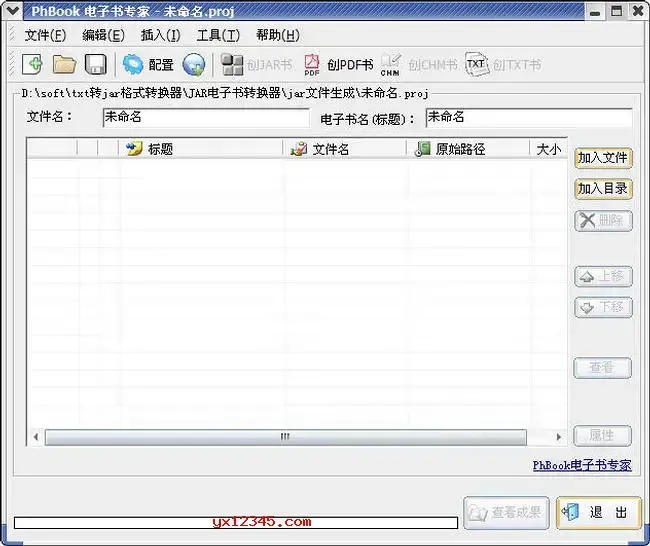Click the 加入目录 button
Viewport: 650px width, 546px height.
point(603,189)
